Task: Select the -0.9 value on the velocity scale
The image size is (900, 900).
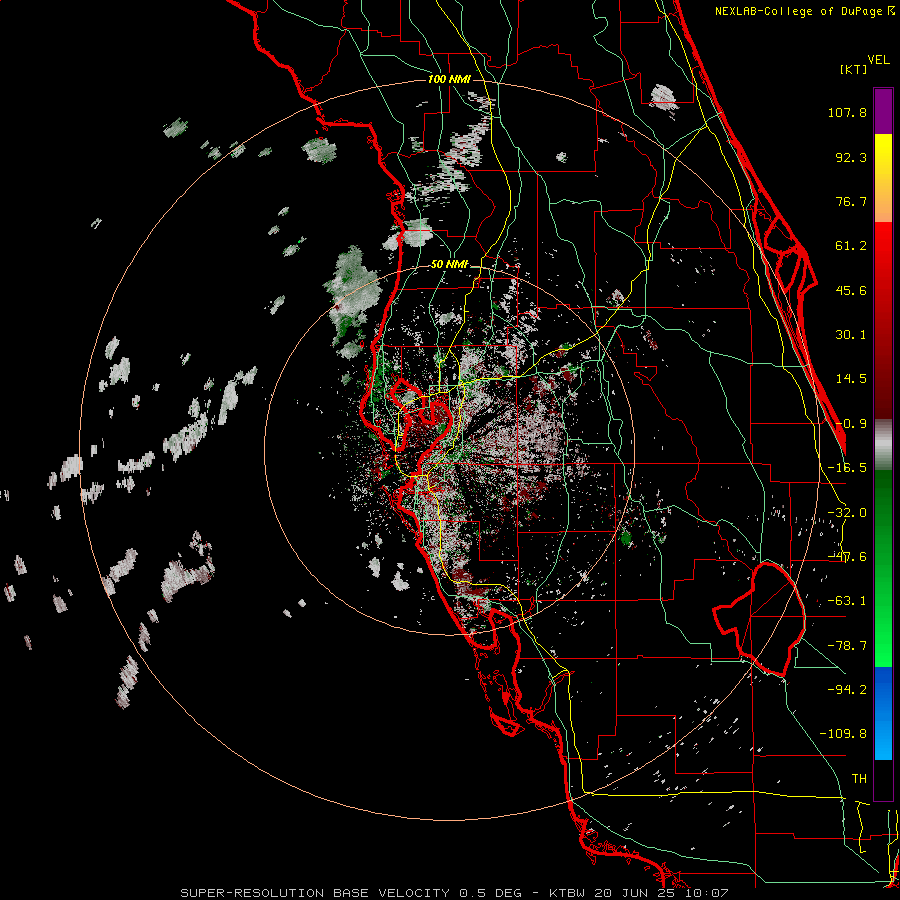Action: [x=851, y=424]
